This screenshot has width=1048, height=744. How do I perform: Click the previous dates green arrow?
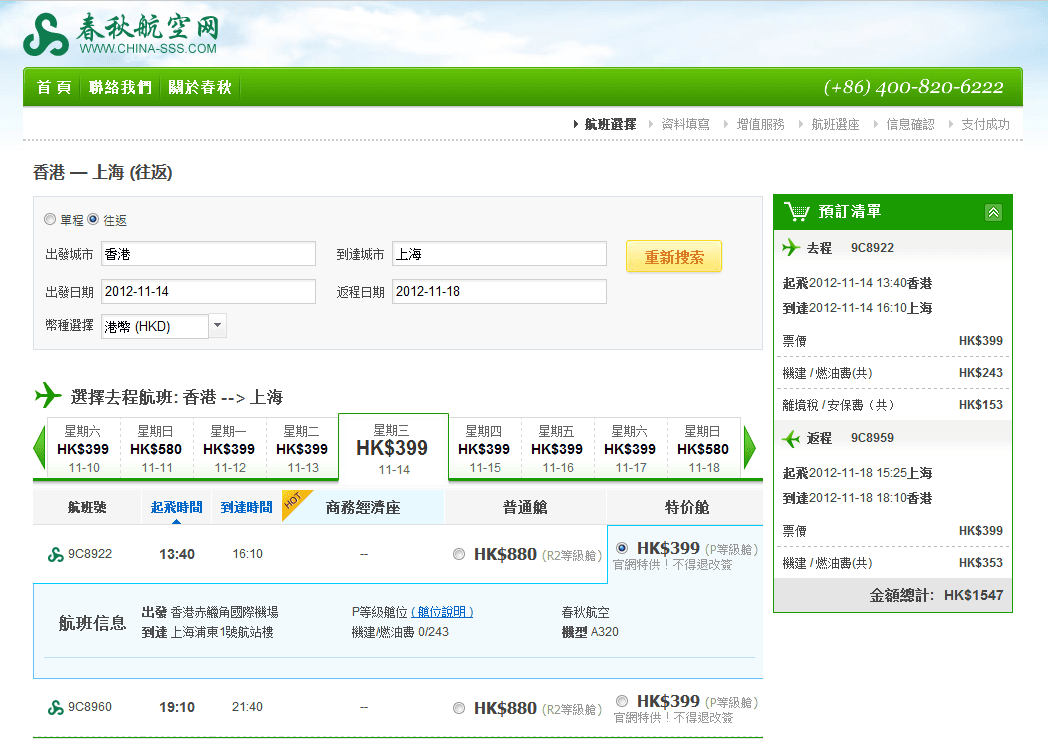(x=40, y=447)
